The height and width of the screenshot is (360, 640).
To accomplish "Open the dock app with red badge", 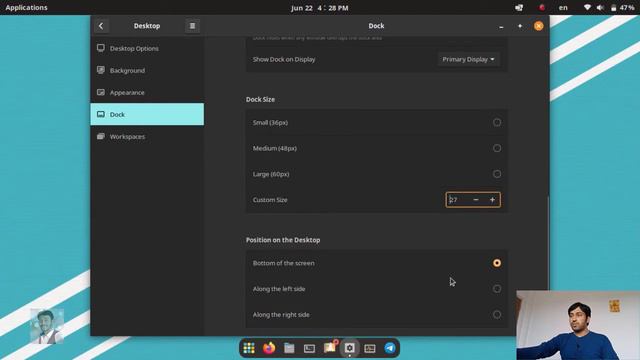I will click(x=330, y=347).
